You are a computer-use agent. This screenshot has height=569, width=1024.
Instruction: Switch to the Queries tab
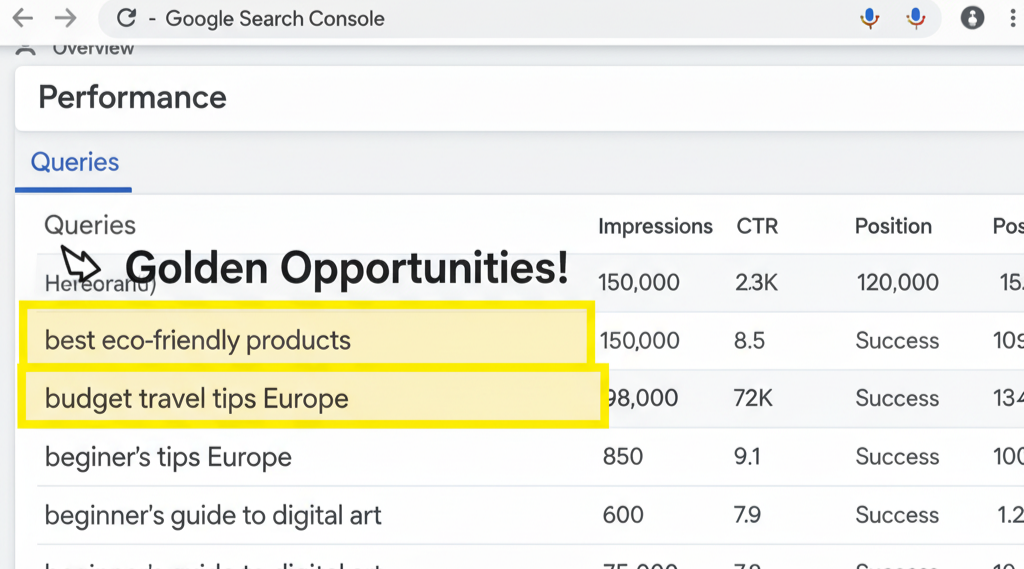pyautogui.click(x=75, y=162)
